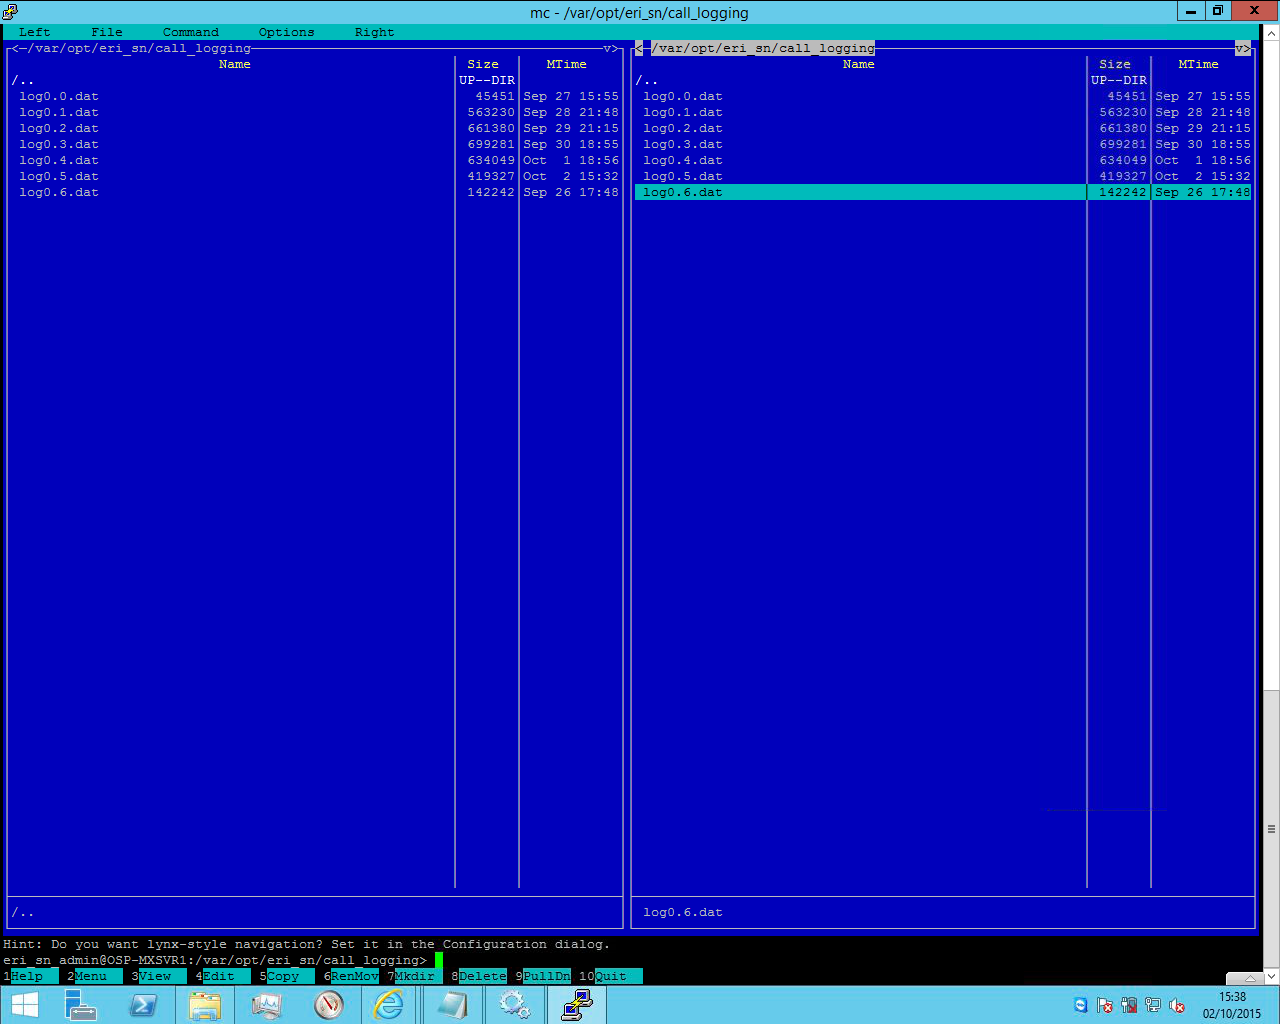Click the power plug tray icon
Screen dimensions: 1280x1024
[1129, 1005]
